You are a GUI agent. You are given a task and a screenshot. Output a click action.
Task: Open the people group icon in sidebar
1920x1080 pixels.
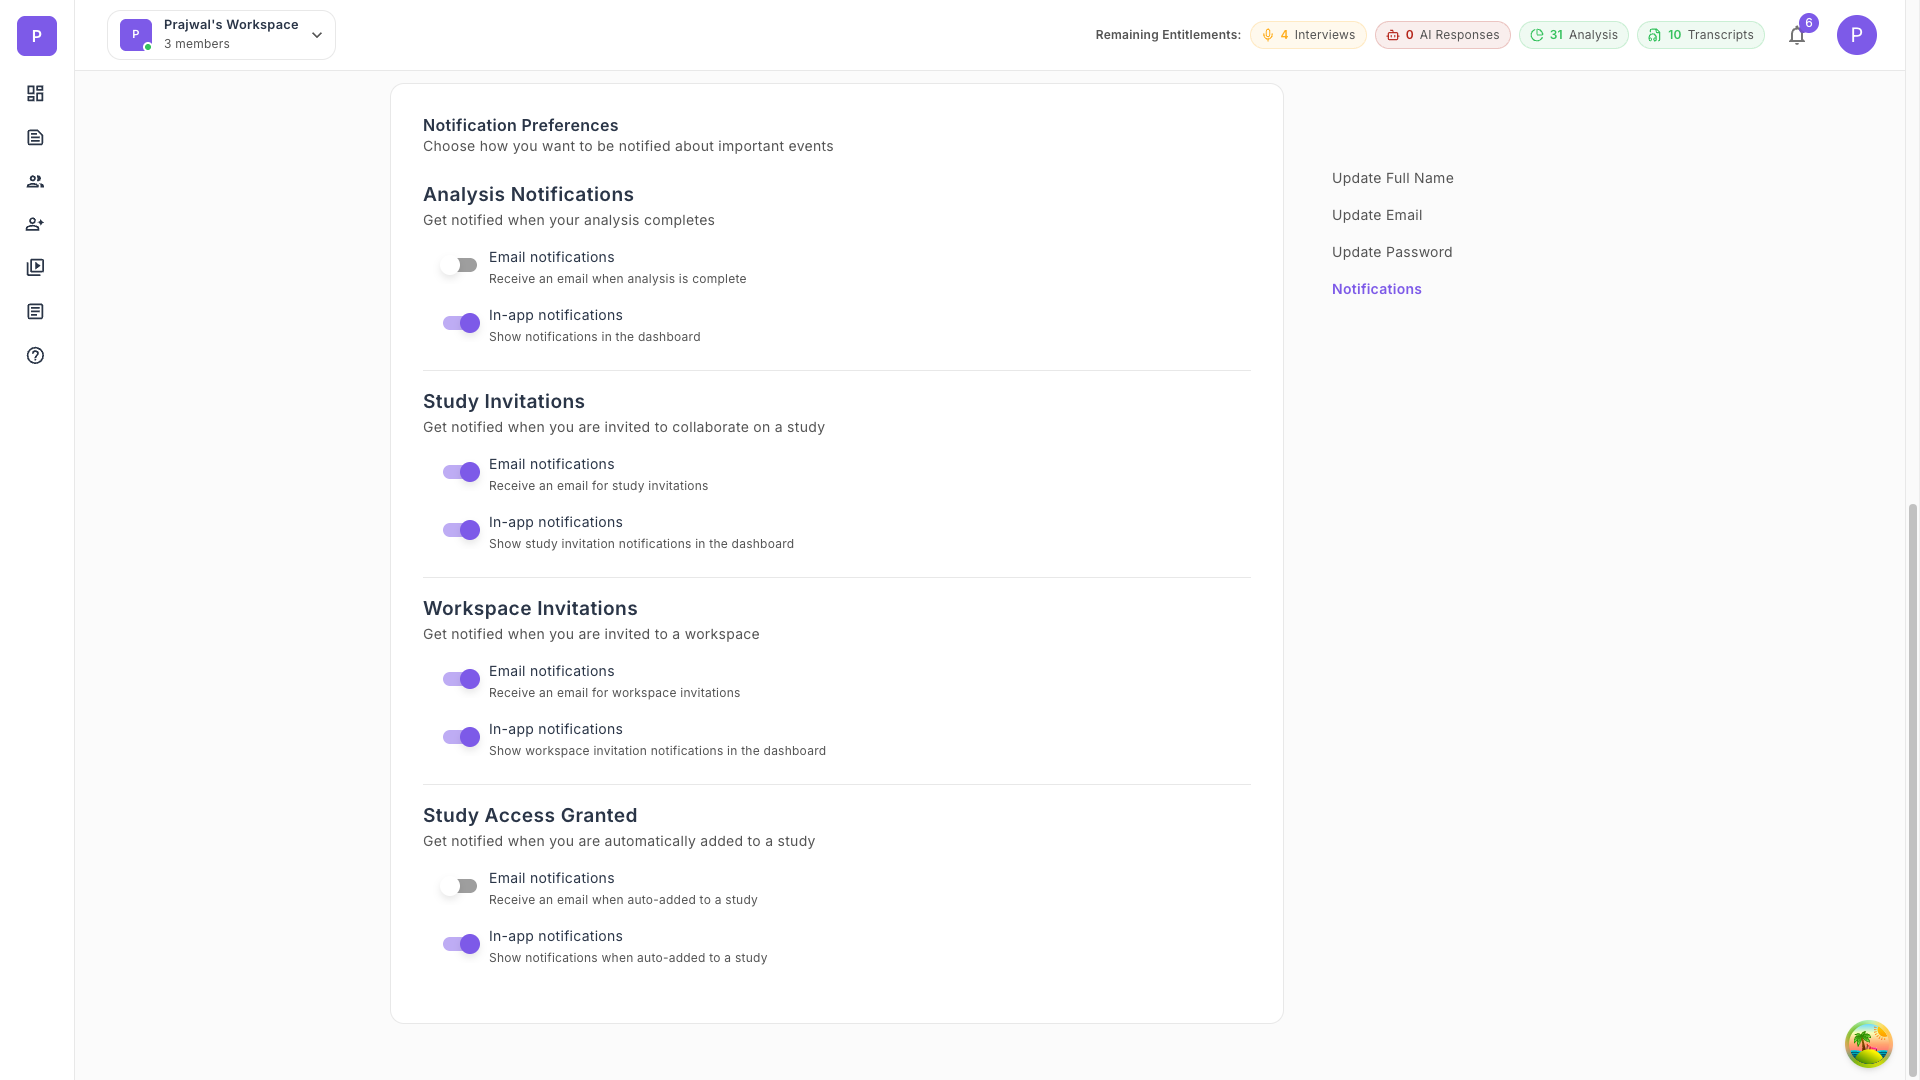pyautogui.click(x=35, y=181)
